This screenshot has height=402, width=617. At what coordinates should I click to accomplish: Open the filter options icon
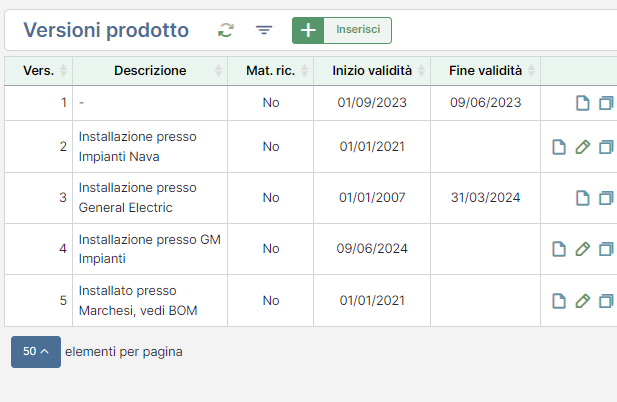(x=264, y=30)
